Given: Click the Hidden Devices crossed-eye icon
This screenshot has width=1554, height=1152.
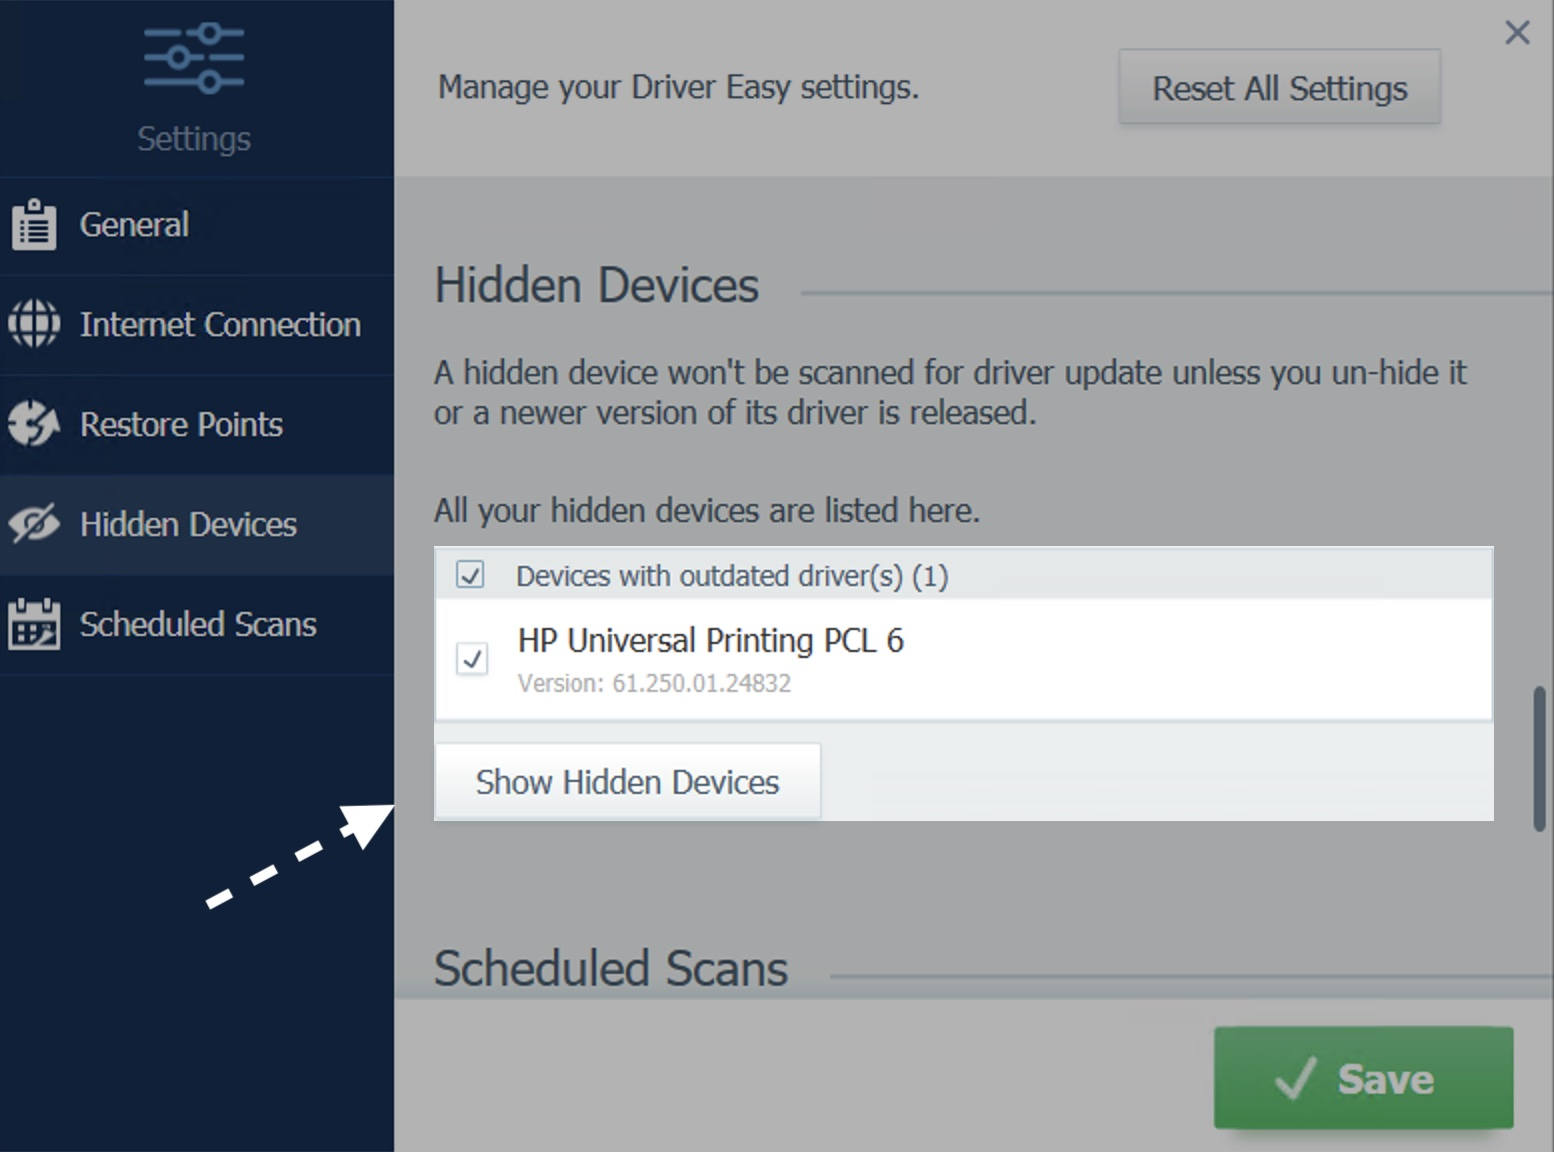Looking at the screenshot, I should point(33,523).
